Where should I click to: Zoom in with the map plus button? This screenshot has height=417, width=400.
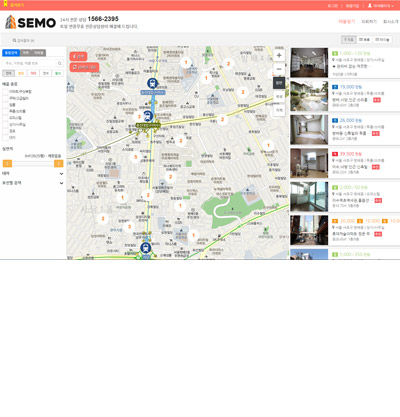point(279,56)
